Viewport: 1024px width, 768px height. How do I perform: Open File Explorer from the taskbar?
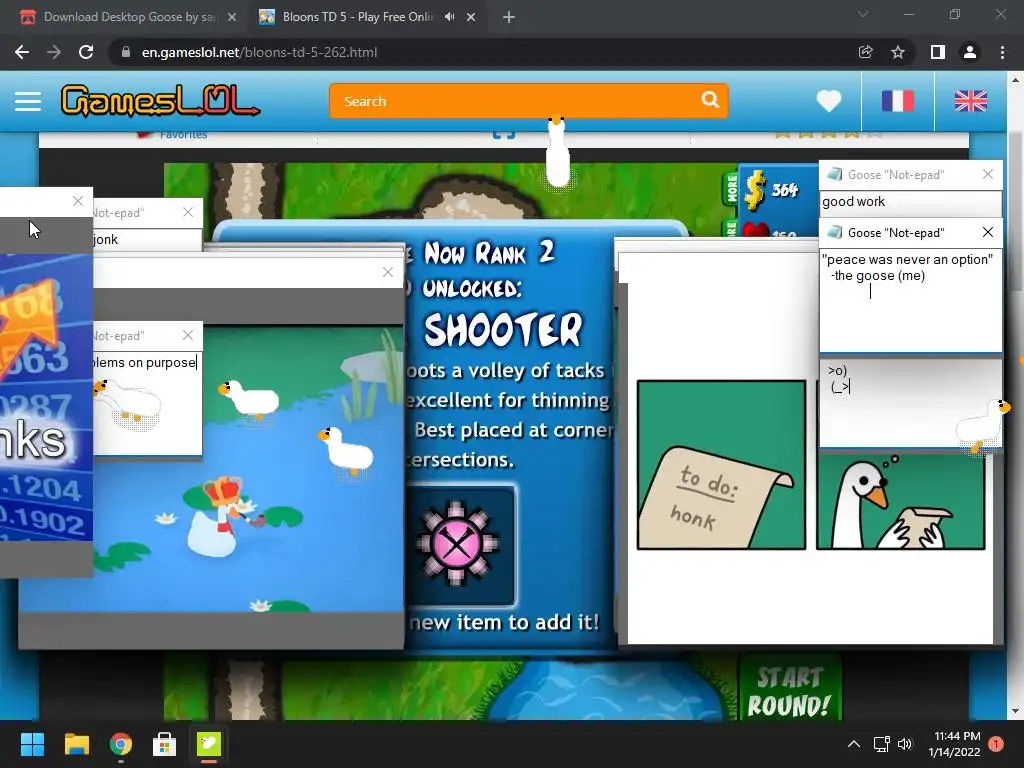coord(76,744)
